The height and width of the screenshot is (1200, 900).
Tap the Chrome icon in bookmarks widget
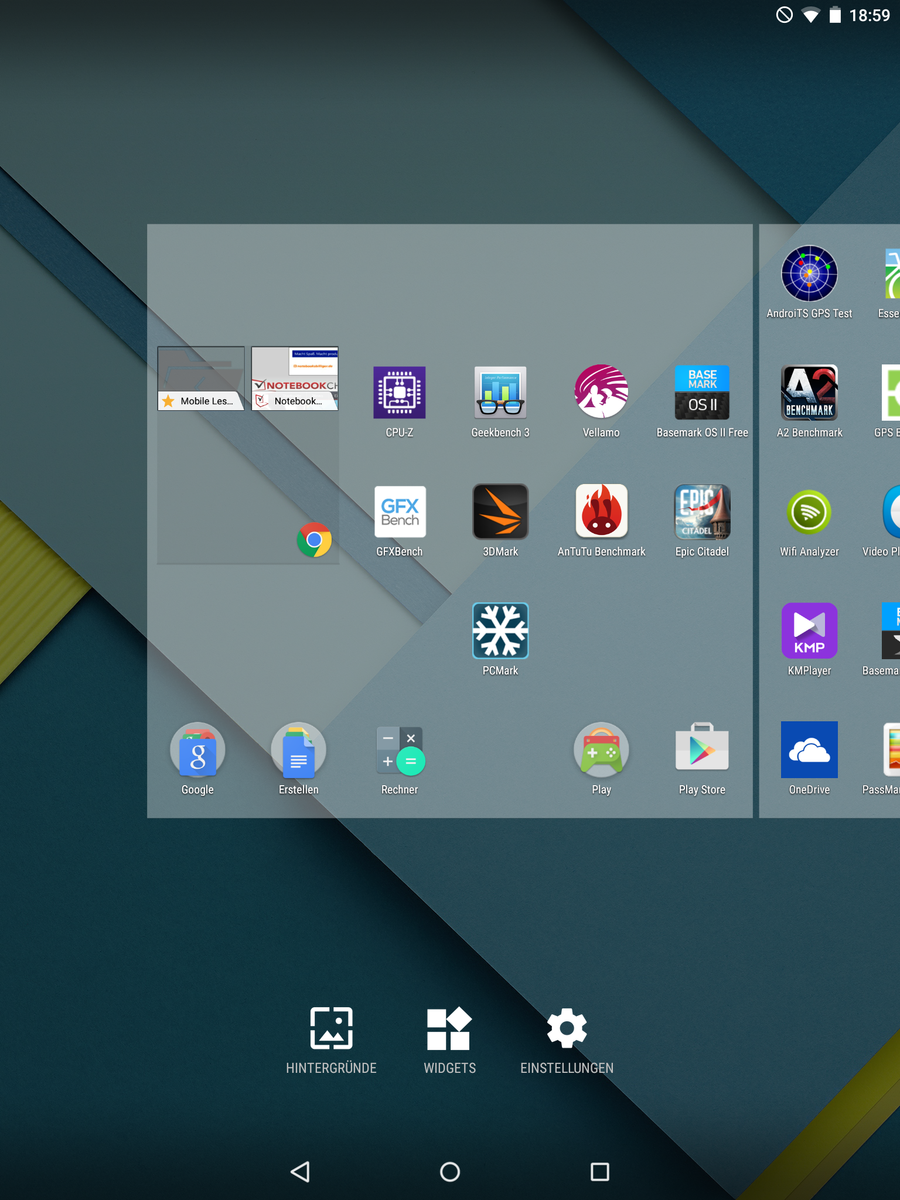click(x=314, y=540)
